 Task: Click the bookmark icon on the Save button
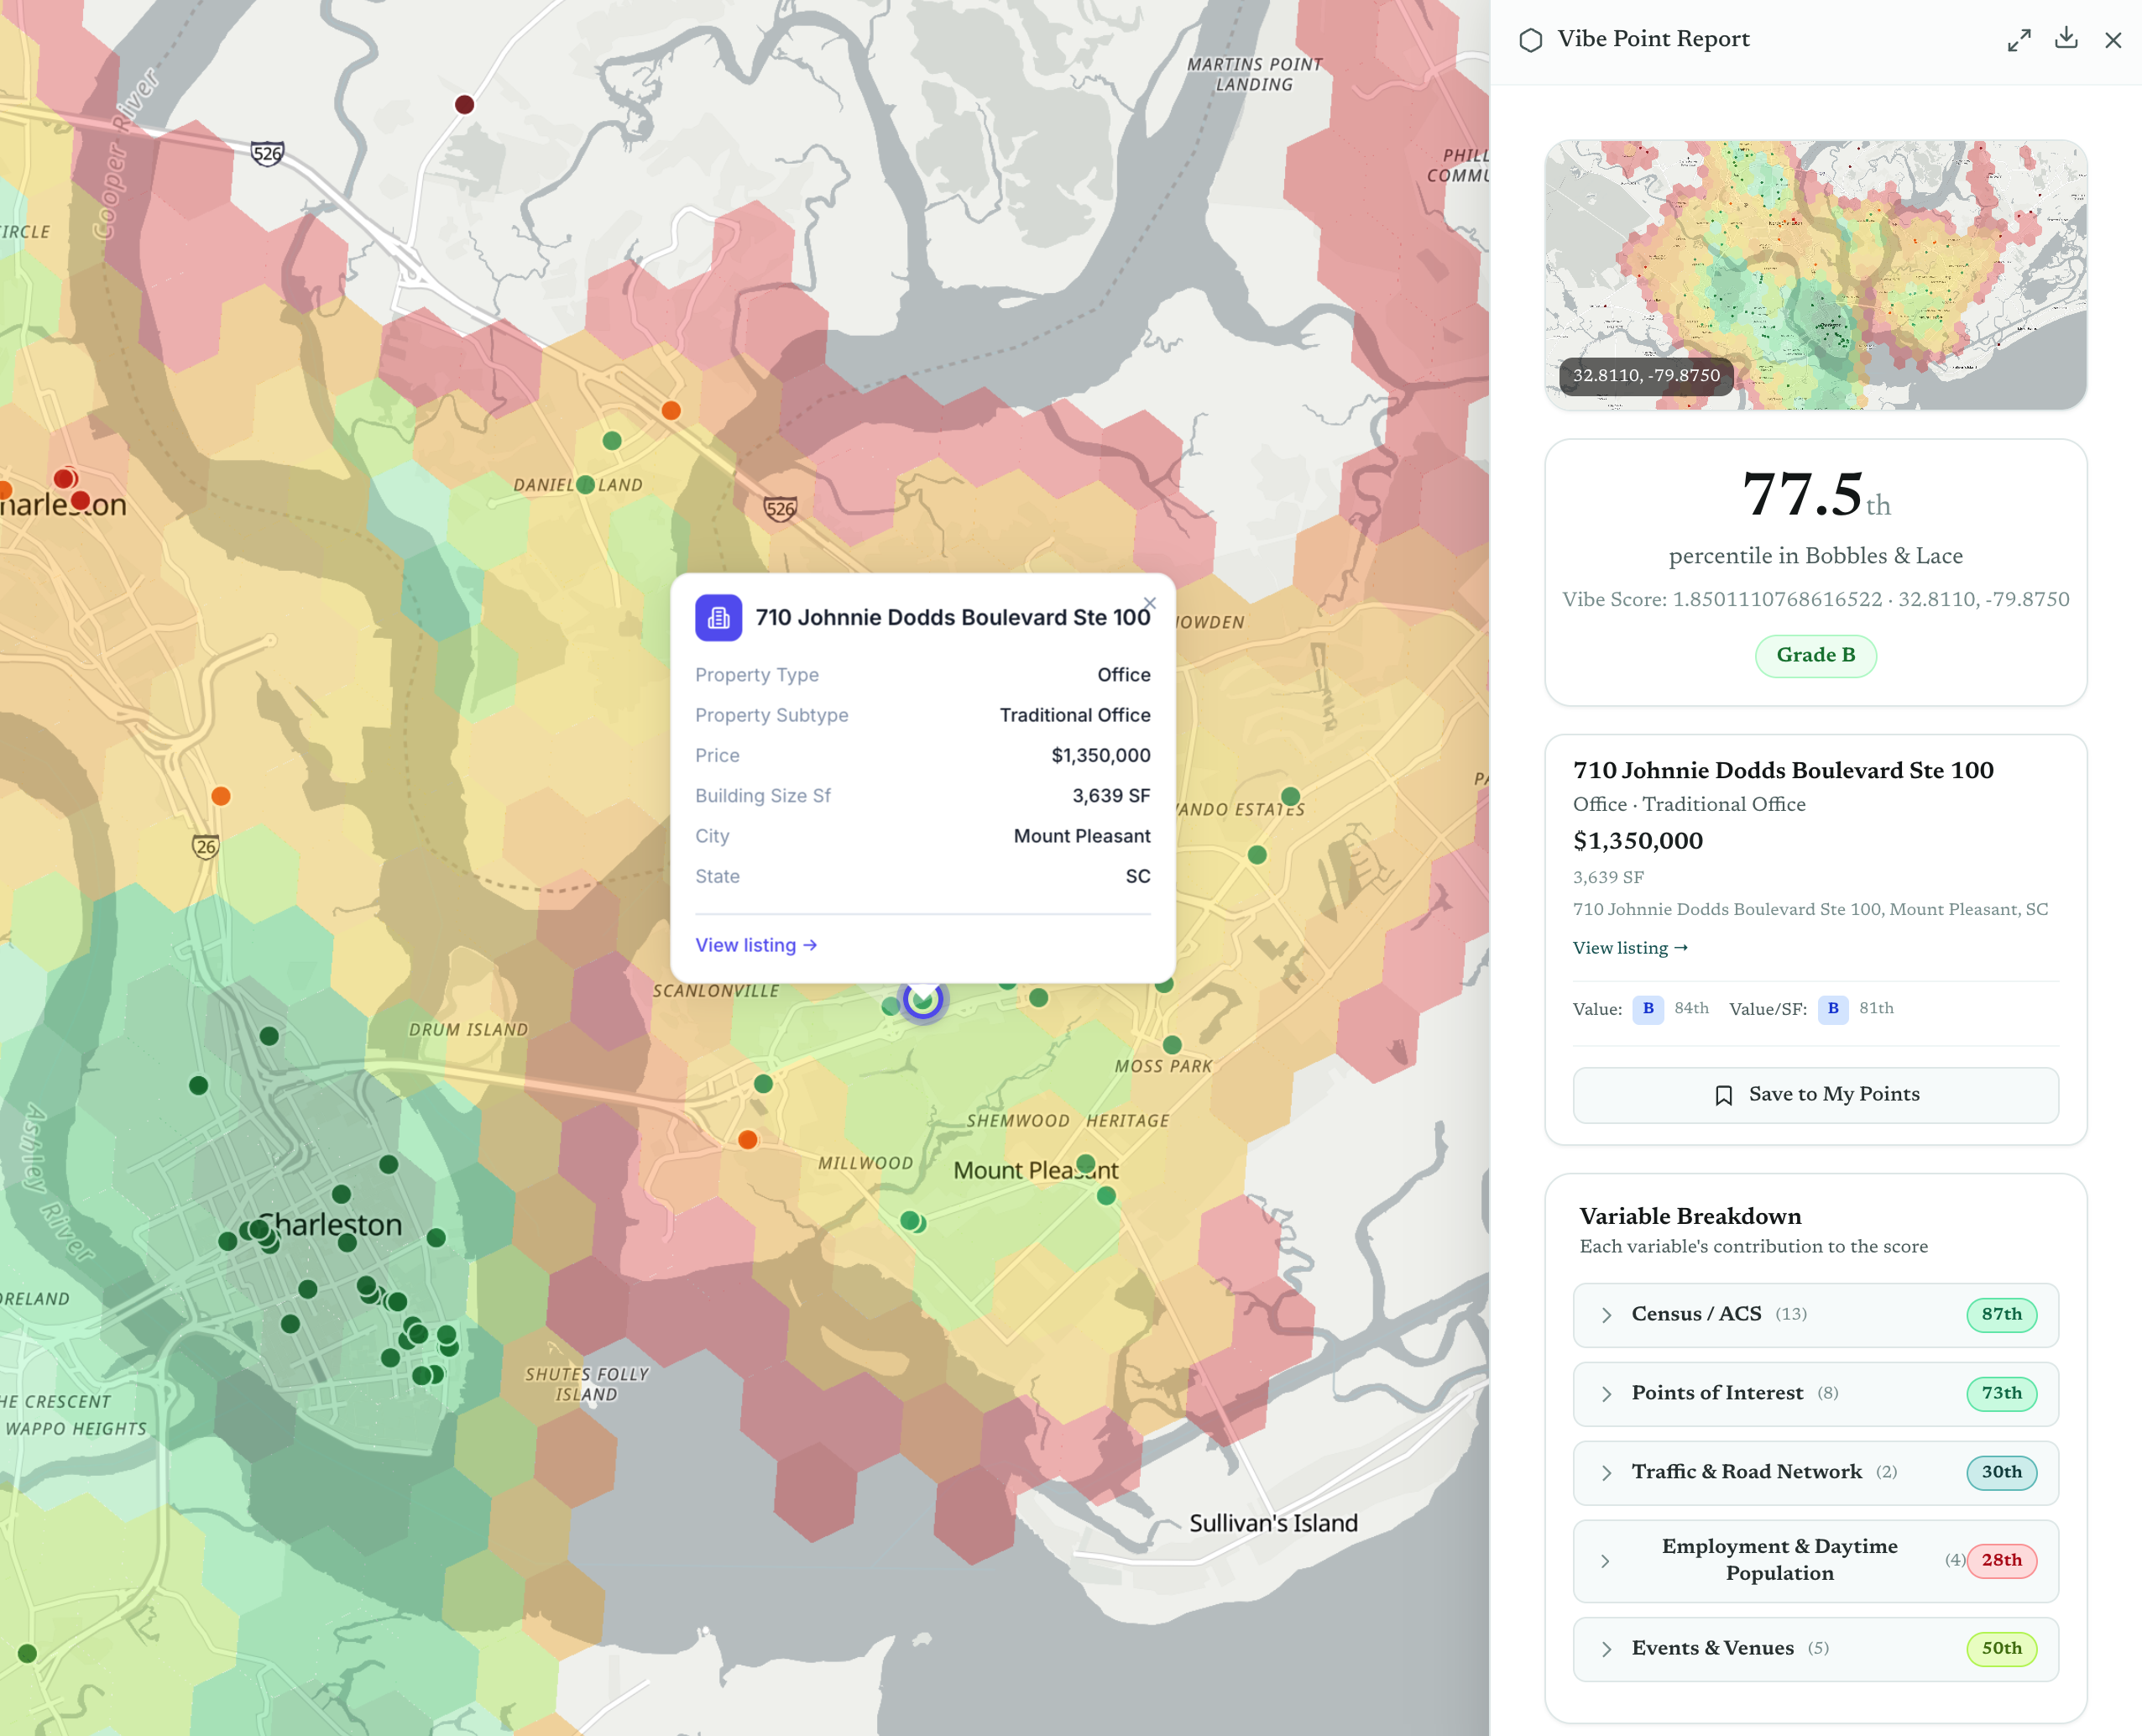[x=1723, y=1095]
